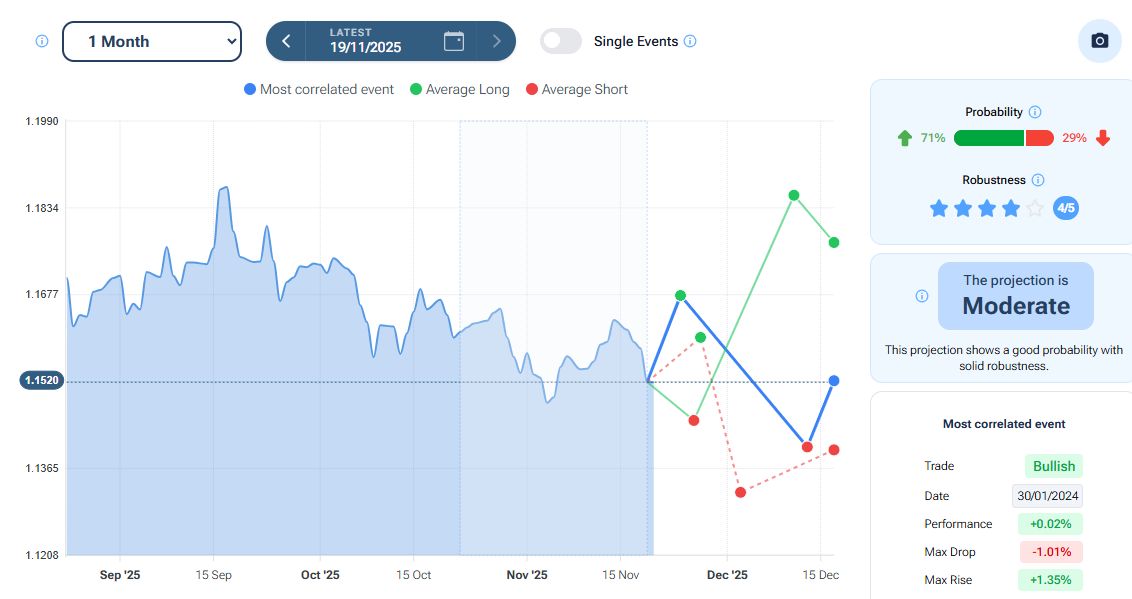The height and width of the screenshot is (599, 1132).
Task: Click info icon next to Single Events
Action: click(x=690, y=41)
